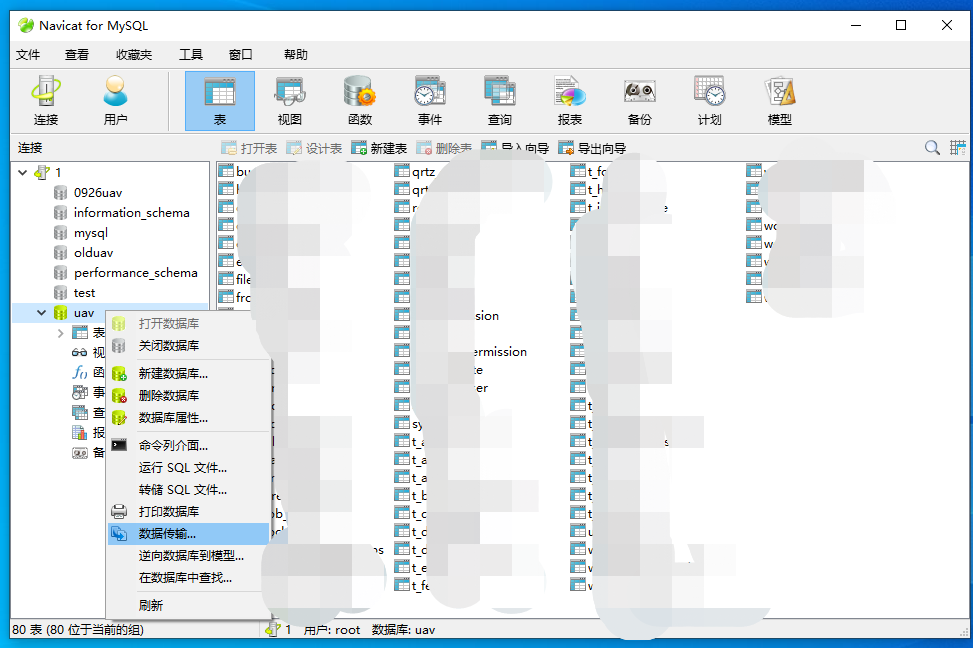Select the uav database in tree
The width and height of the screenshot is (973, 648).
tap(84, 313)
